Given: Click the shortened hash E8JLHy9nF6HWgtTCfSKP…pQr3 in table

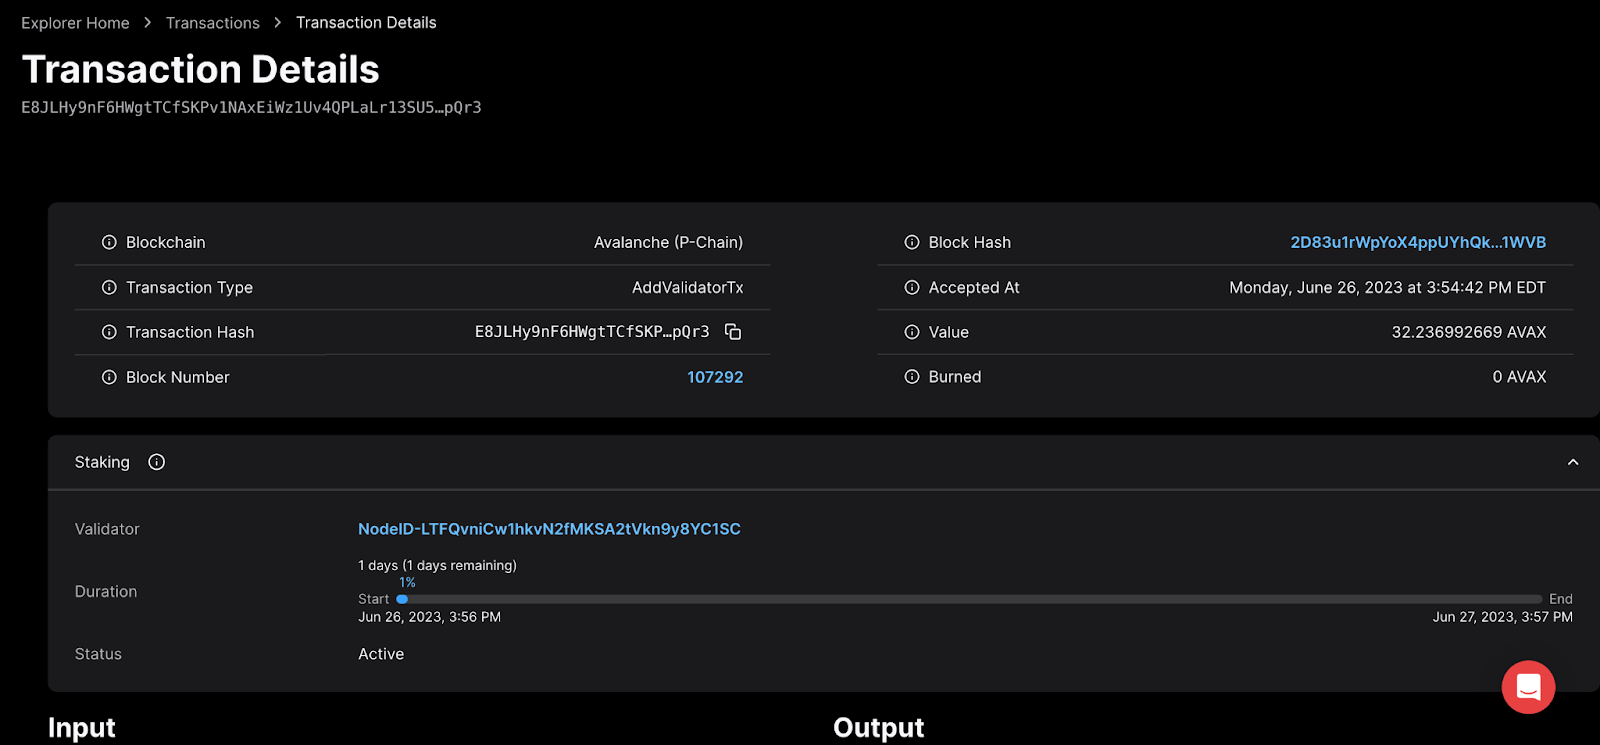Looking at the screenshot, I should [x=592, y=332].
